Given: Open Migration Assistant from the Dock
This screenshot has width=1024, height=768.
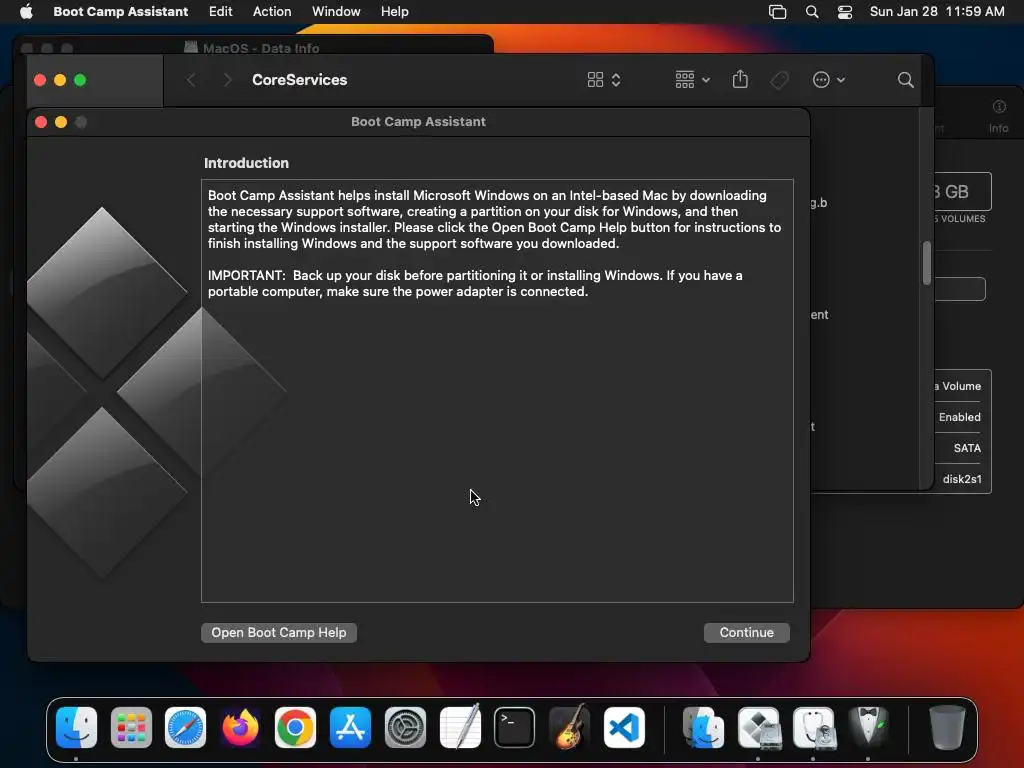Looking at the screenshot, I should coord(703,727).
